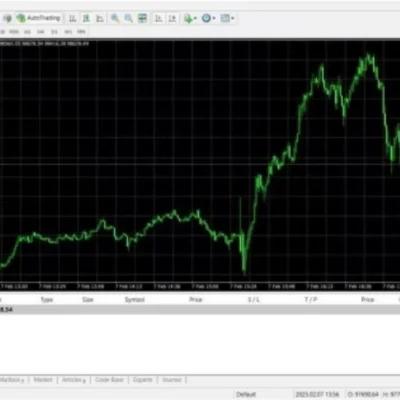Switch chart to candlesticks mode
400x400 pixels.
click(x=86, y=18)
